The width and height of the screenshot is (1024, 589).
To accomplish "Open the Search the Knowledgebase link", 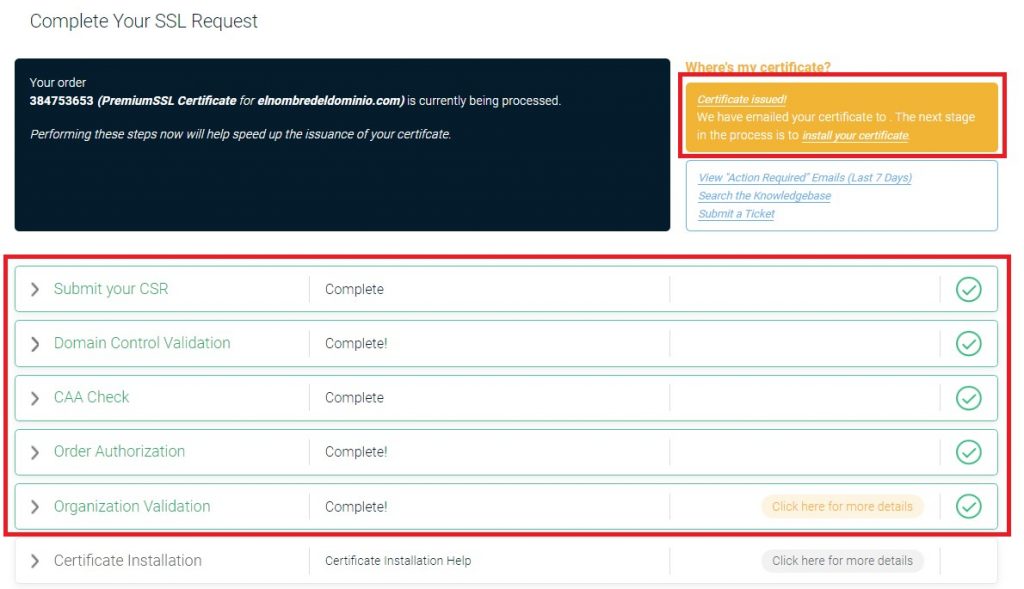I will [765, 195].
